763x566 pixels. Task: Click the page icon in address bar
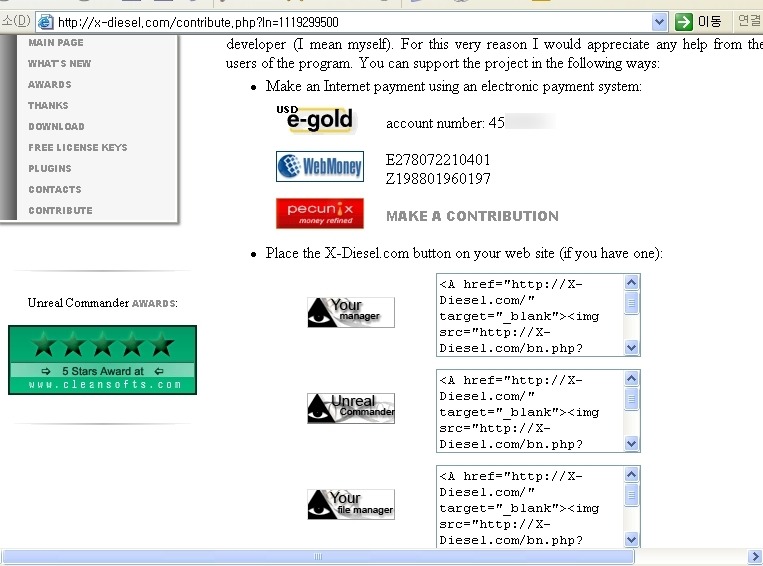click(x=45, y=22)
